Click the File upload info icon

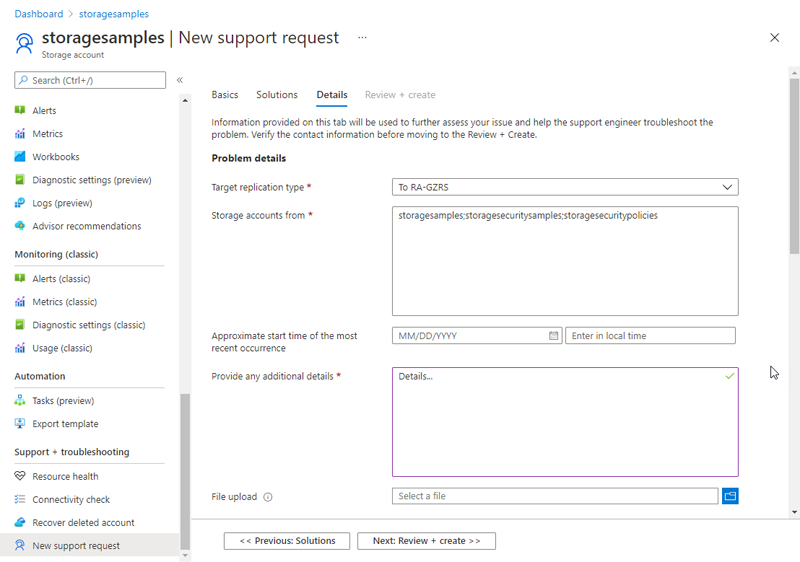click(268, 497)
